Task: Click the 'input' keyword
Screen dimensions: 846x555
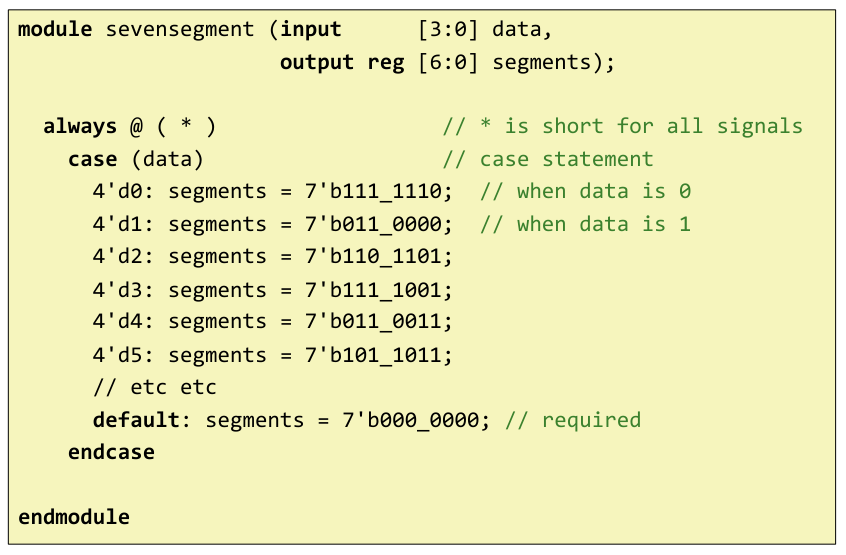Action: [310, 29]
